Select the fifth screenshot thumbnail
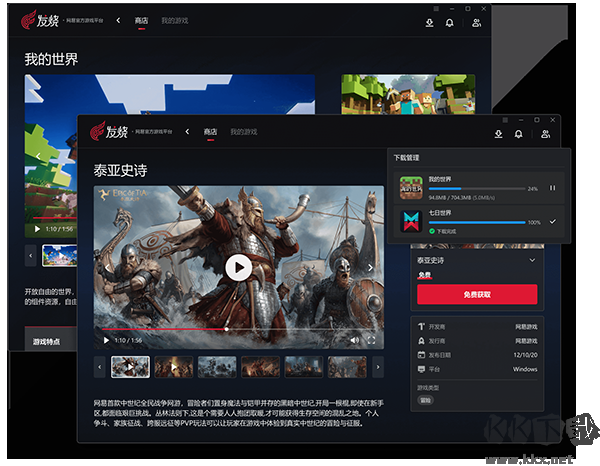 tap(303, 367)
